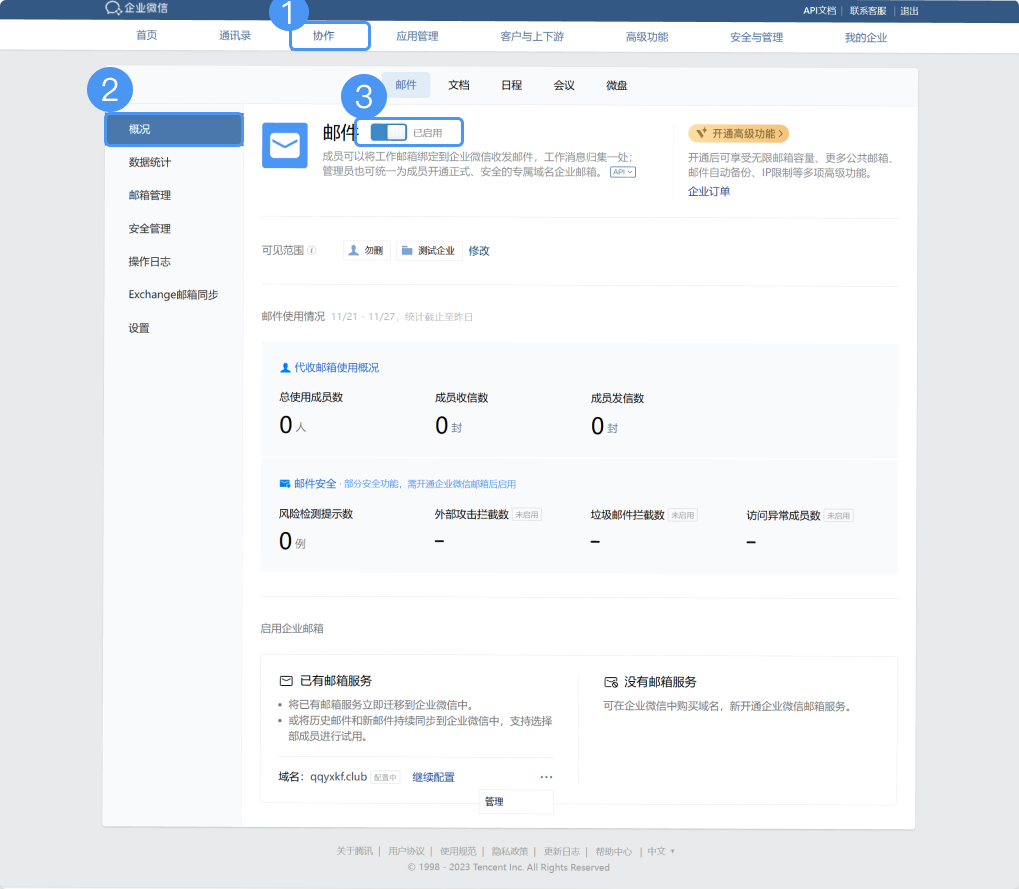This screenshot has height=889, width=1019.
Task: Click the 已有邮箱服务 envelope icon
Action: 286,681
